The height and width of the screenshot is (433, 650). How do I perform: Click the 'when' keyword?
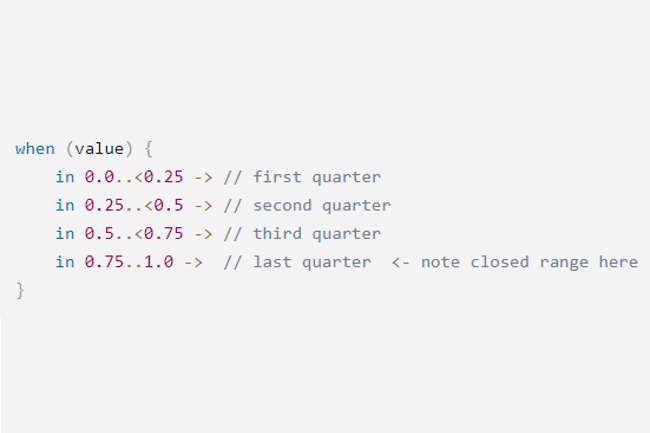(x=35, y=149)
